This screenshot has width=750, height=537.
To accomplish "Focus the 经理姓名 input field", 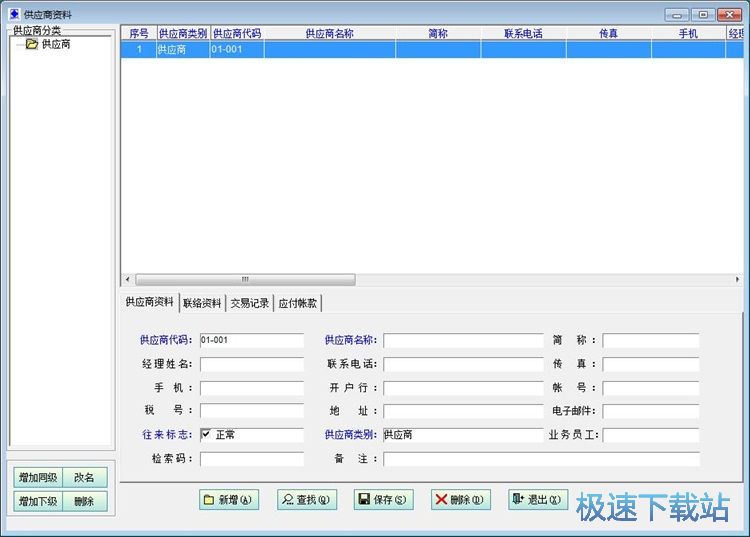I will point(252,364).
